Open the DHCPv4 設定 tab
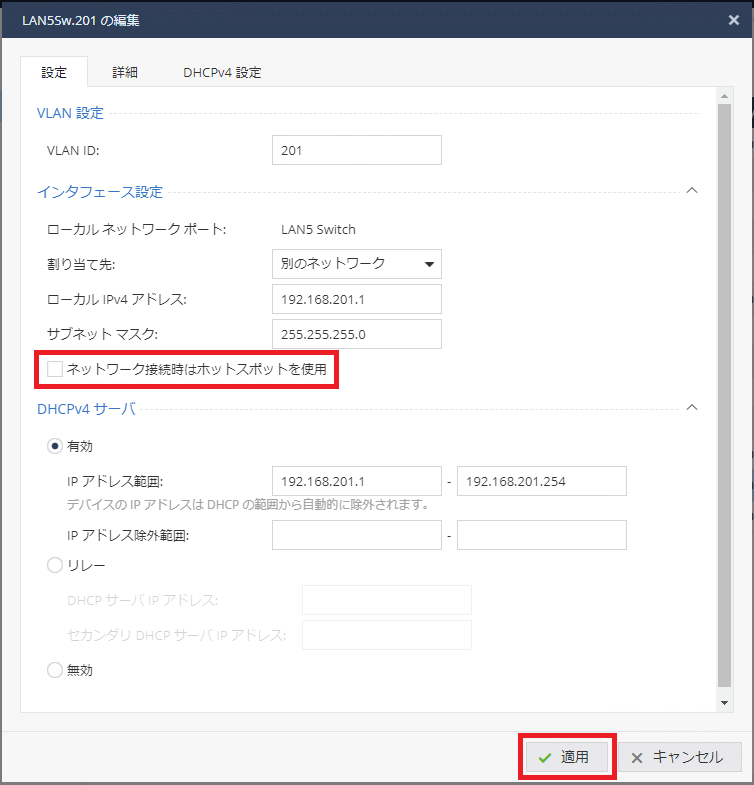 [x=222, y=72]
